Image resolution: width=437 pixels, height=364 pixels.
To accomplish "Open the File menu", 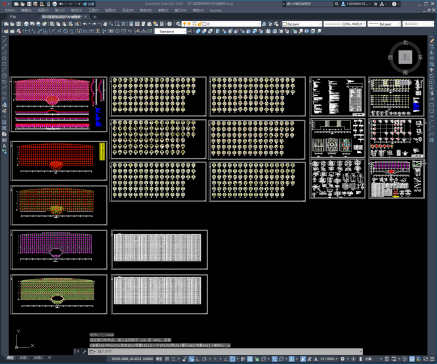I will (x=9, y=10).
